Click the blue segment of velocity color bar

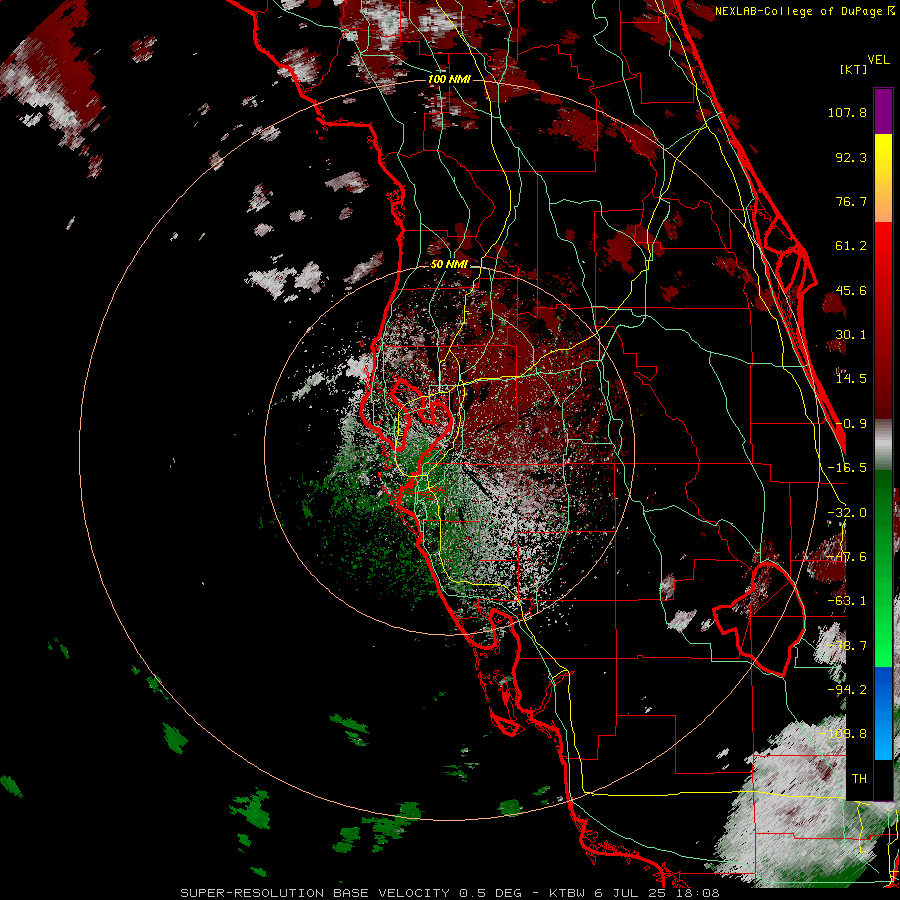coord(883,713)
